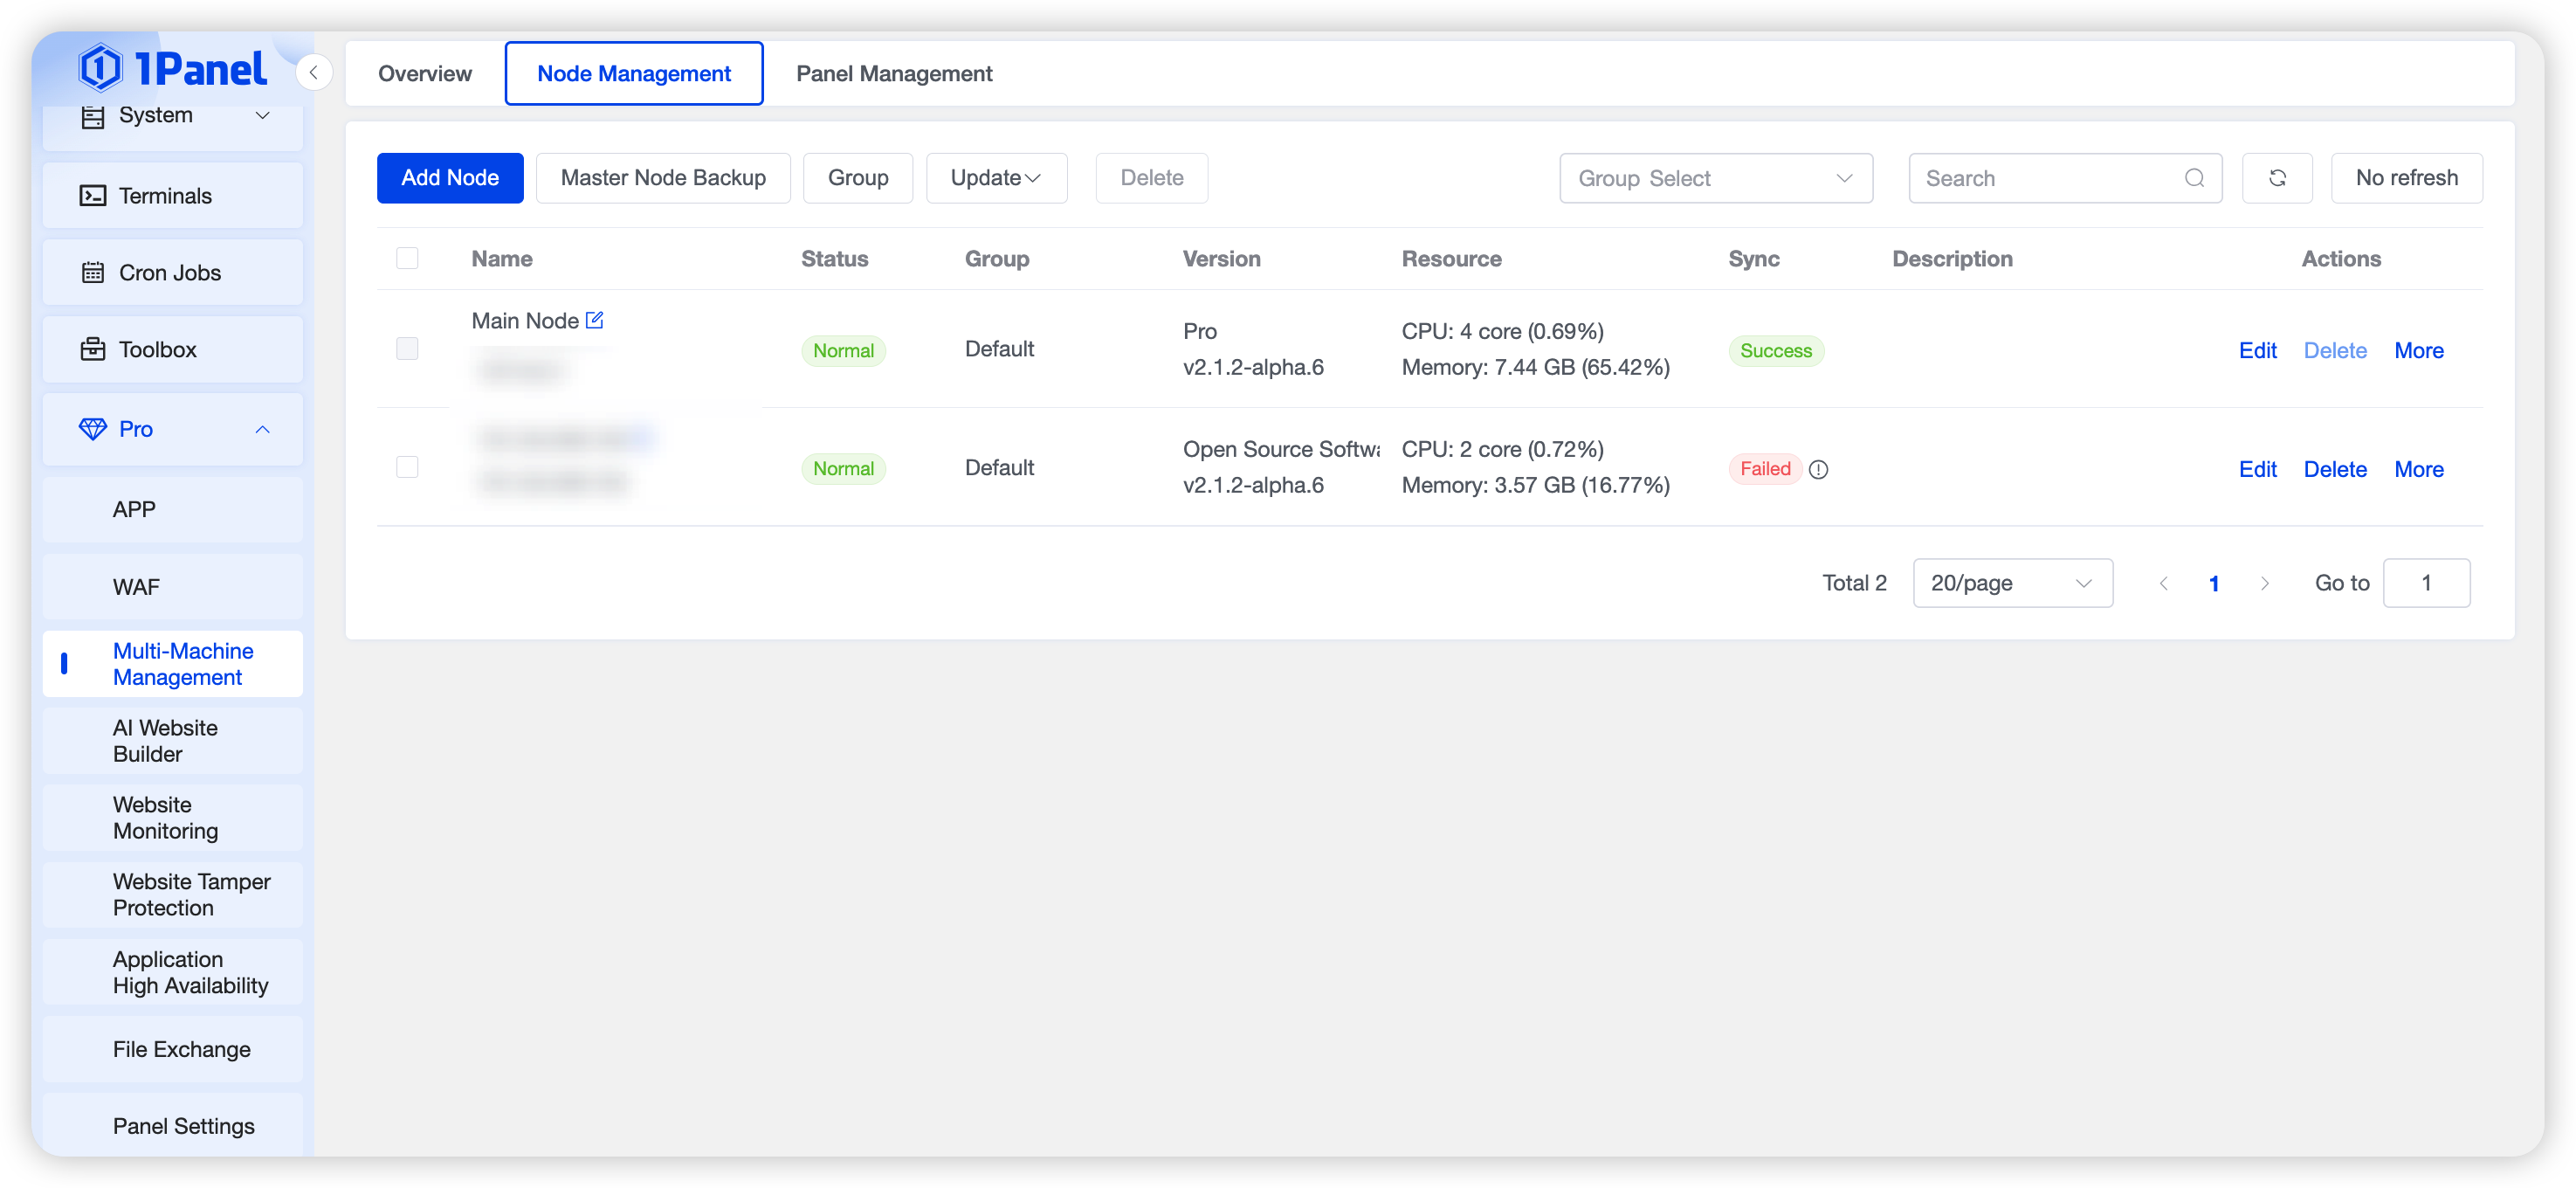Open the 20/page size dropdown
The height and width of the screenshot is (1188, 2576).
point(2012,583)
